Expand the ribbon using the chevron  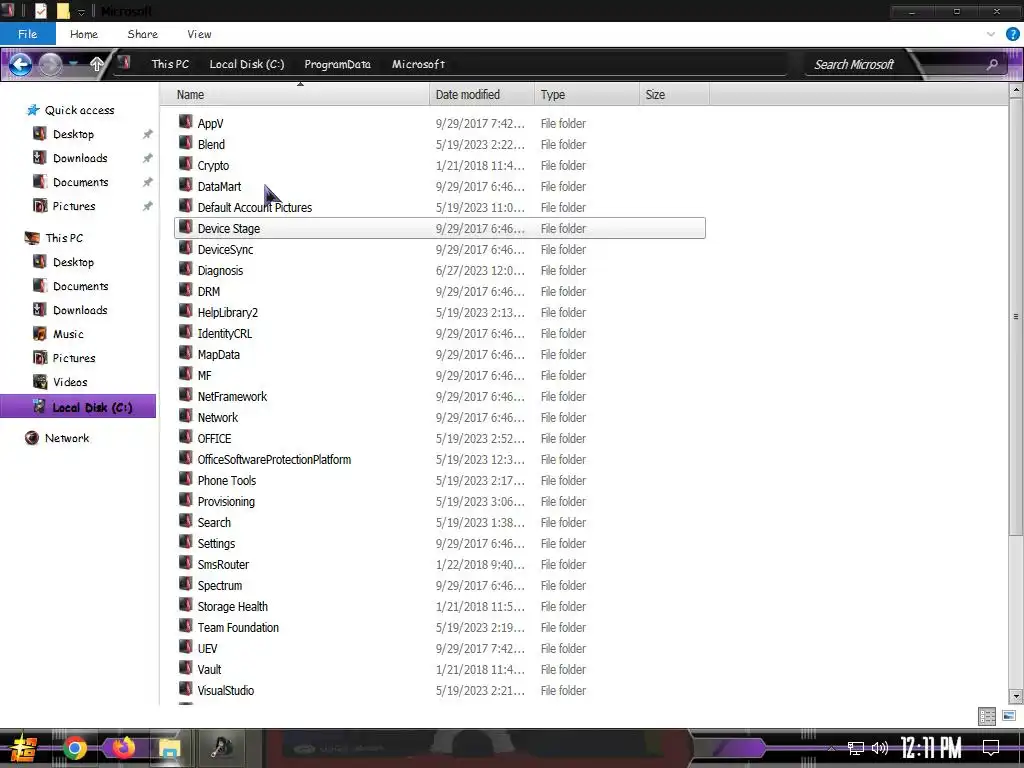pos(991,34)
